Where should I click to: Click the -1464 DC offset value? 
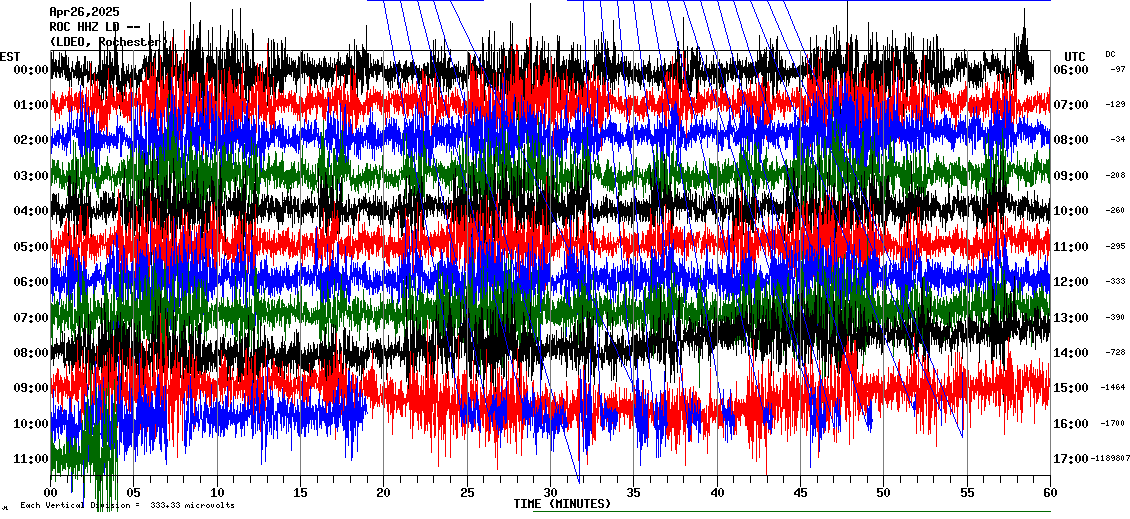pos(1113,388)
